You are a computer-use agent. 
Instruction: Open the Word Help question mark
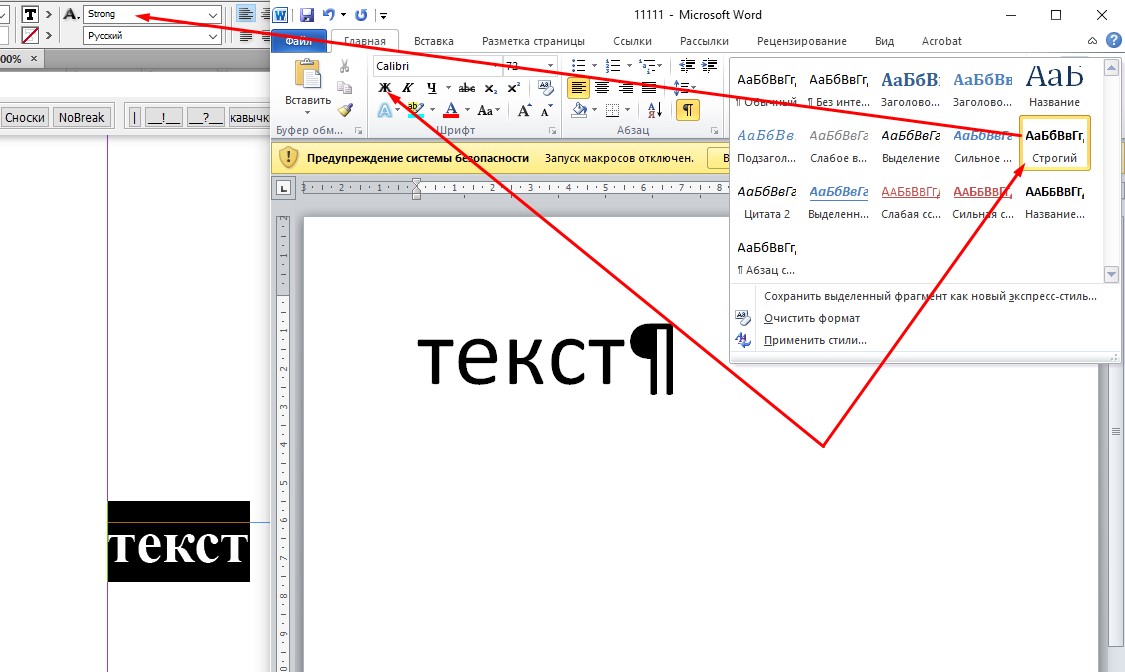[x=1113, y=41]
